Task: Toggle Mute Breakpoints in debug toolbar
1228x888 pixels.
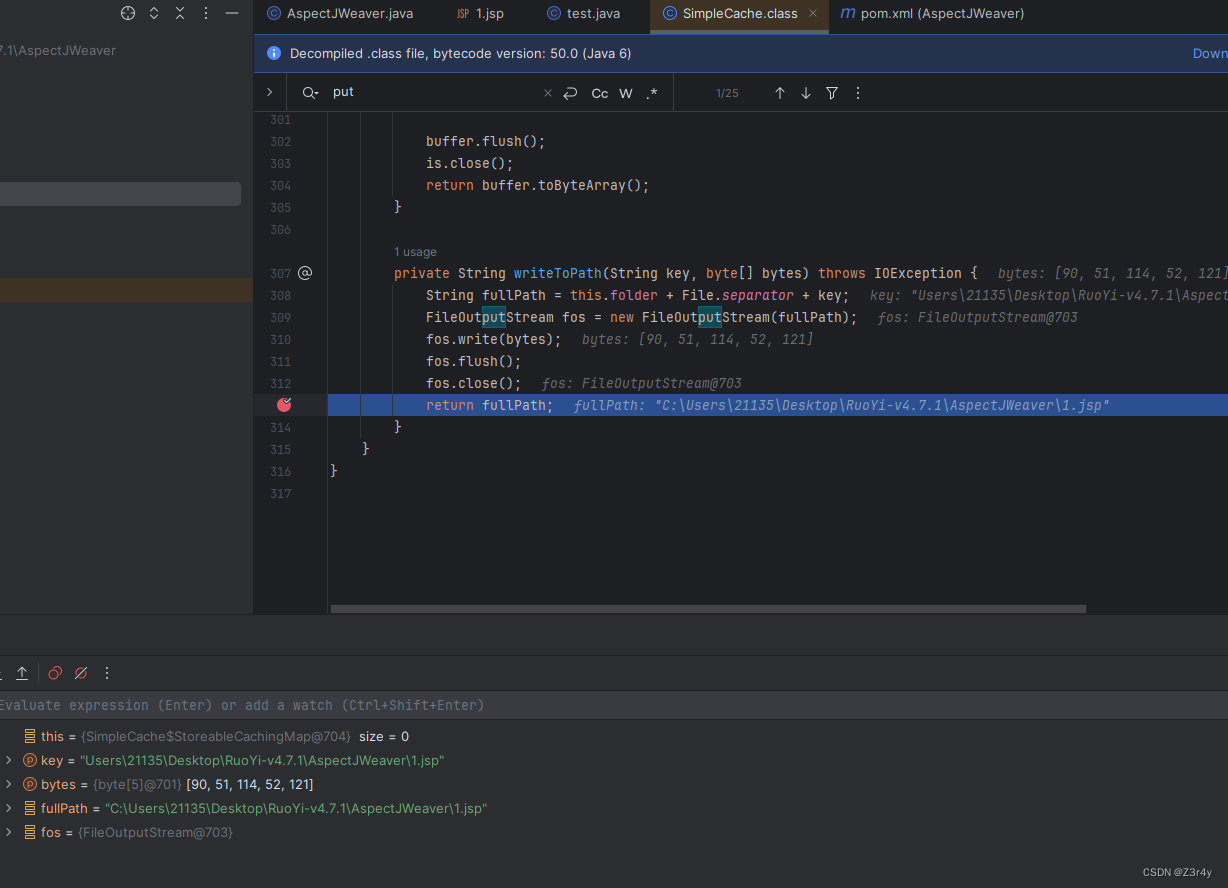Action: (x=81, y=673)
